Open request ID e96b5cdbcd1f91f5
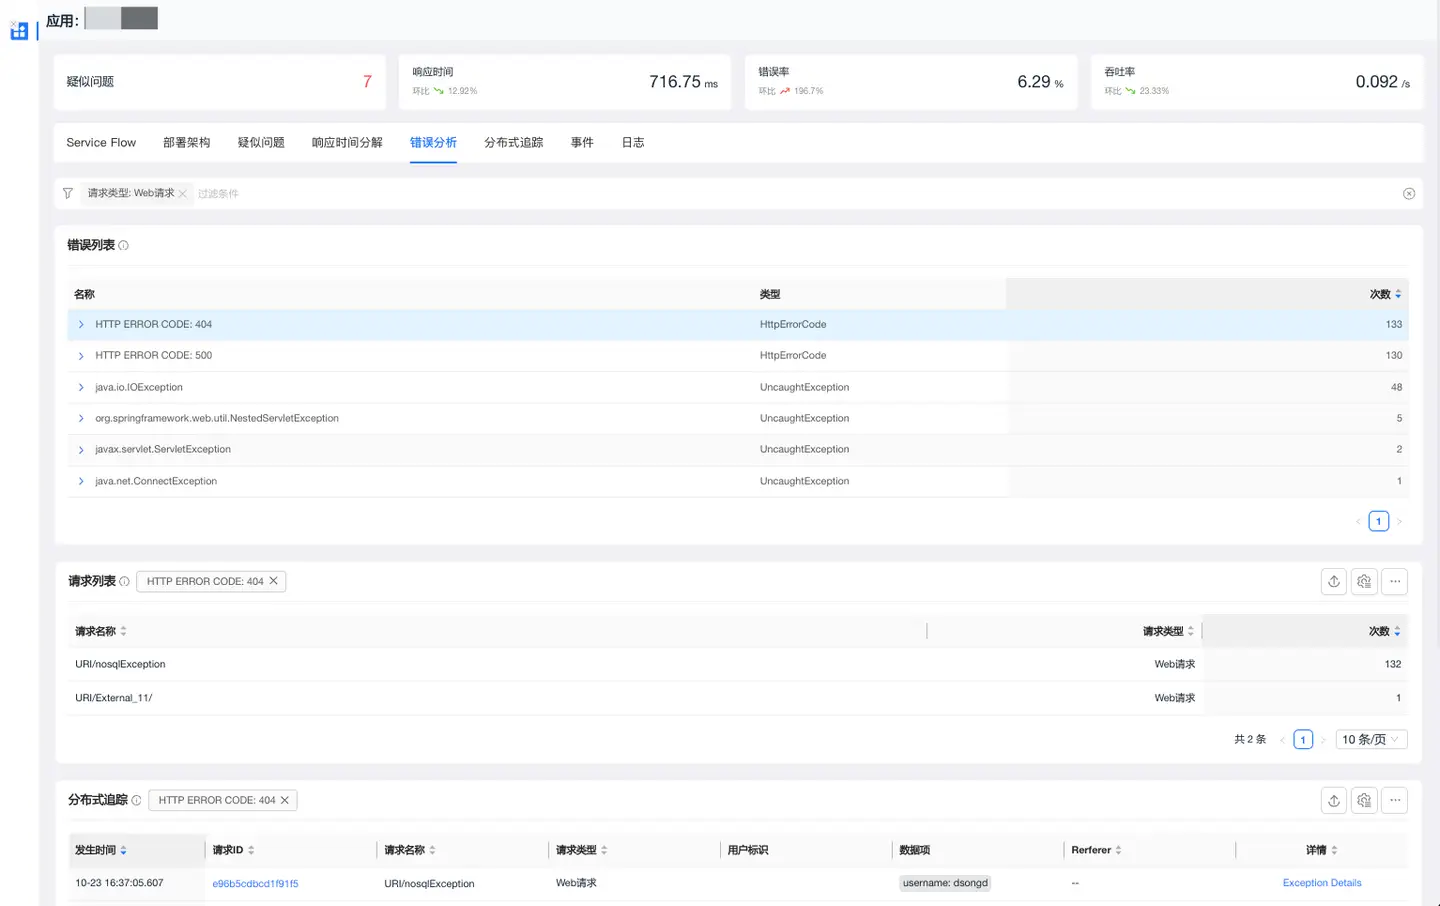 click(255, 884)
